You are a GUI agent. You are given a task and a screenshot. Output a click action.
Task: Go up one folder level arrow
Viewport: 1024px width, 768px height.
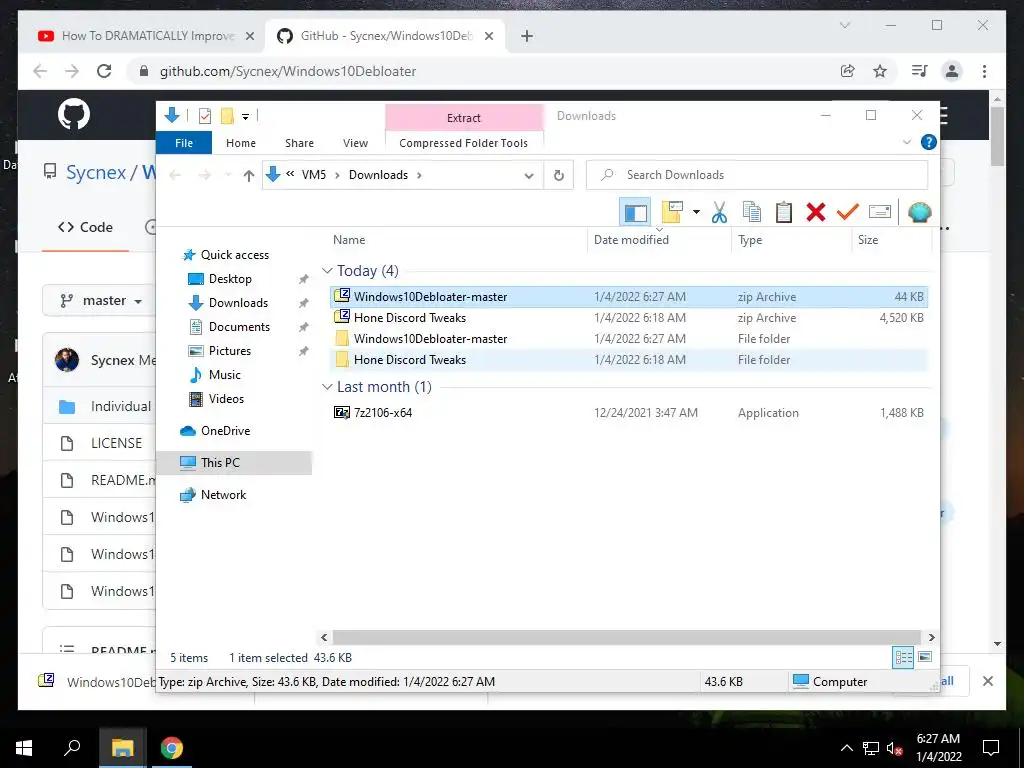[248, 175]
